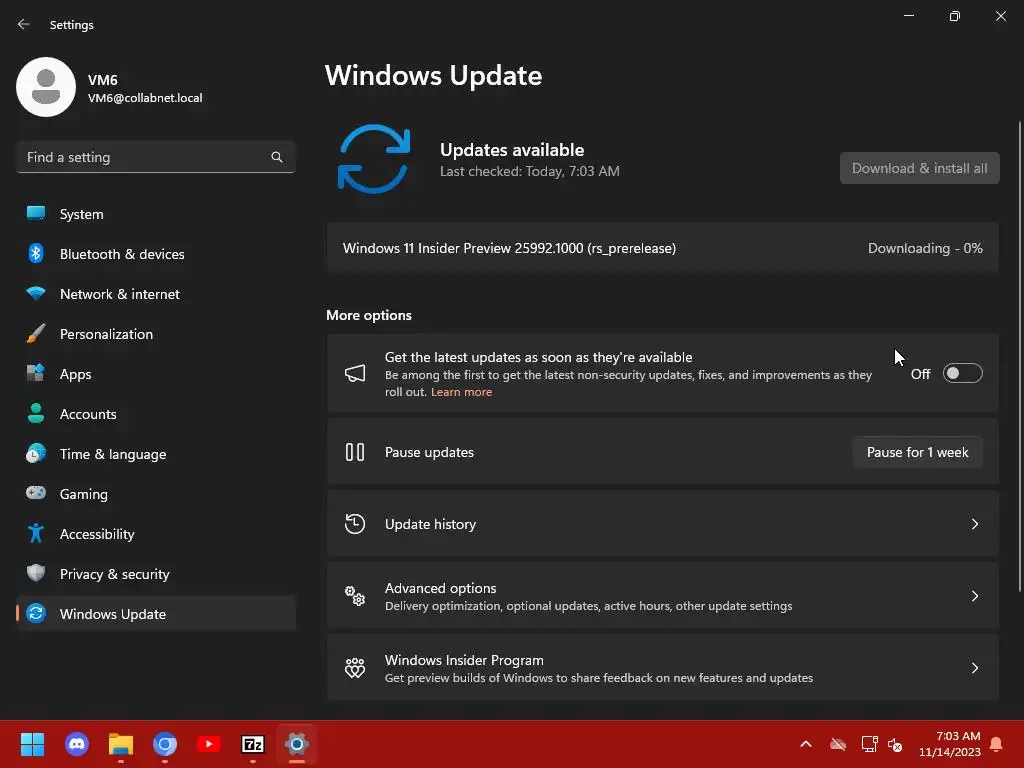Click the Apps icon in sidebar

click(x=36, y=374)
